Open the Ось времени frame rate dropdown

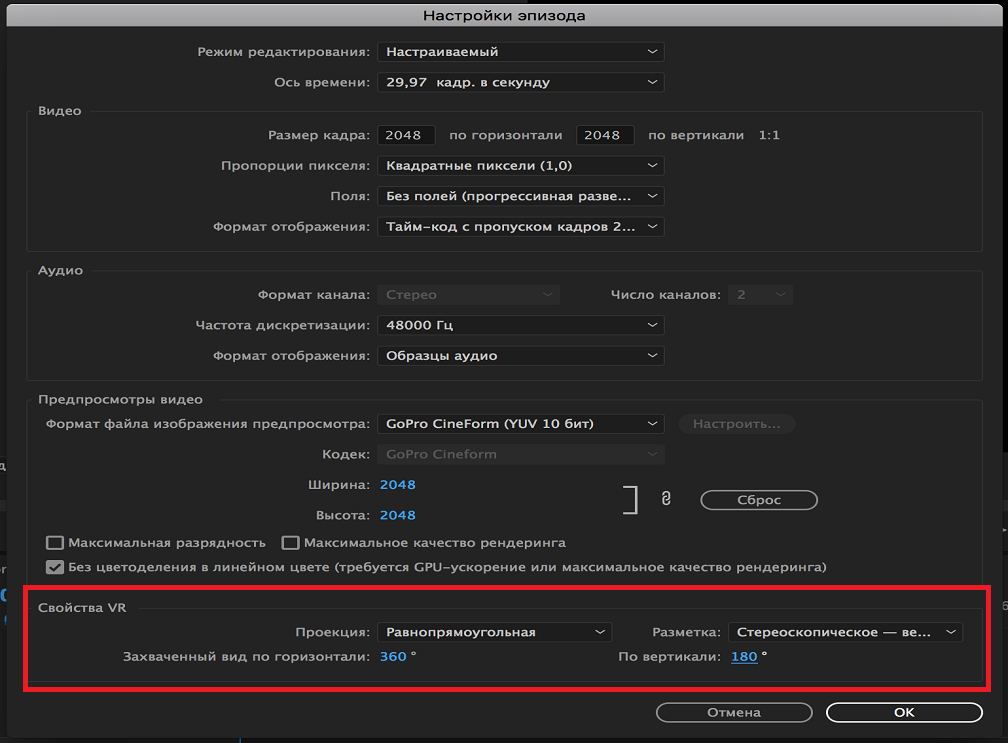pos(521,82)
